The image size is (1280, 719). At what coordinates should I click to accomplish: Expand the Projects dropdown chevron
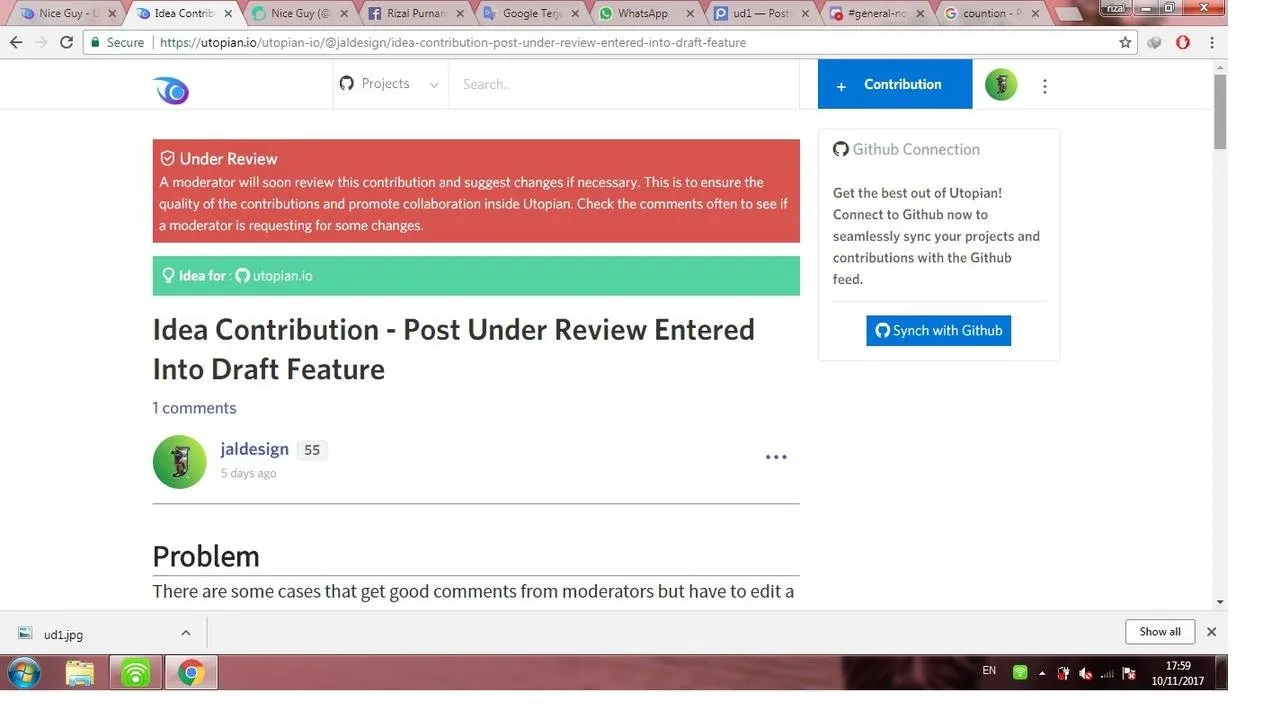click(434, 85)
